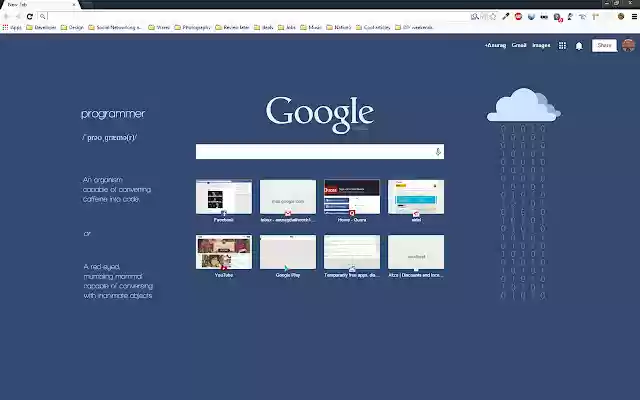Open the Chrome hamburger menu
The width and height of the screenshot is (640, 400).
point(634,16)
